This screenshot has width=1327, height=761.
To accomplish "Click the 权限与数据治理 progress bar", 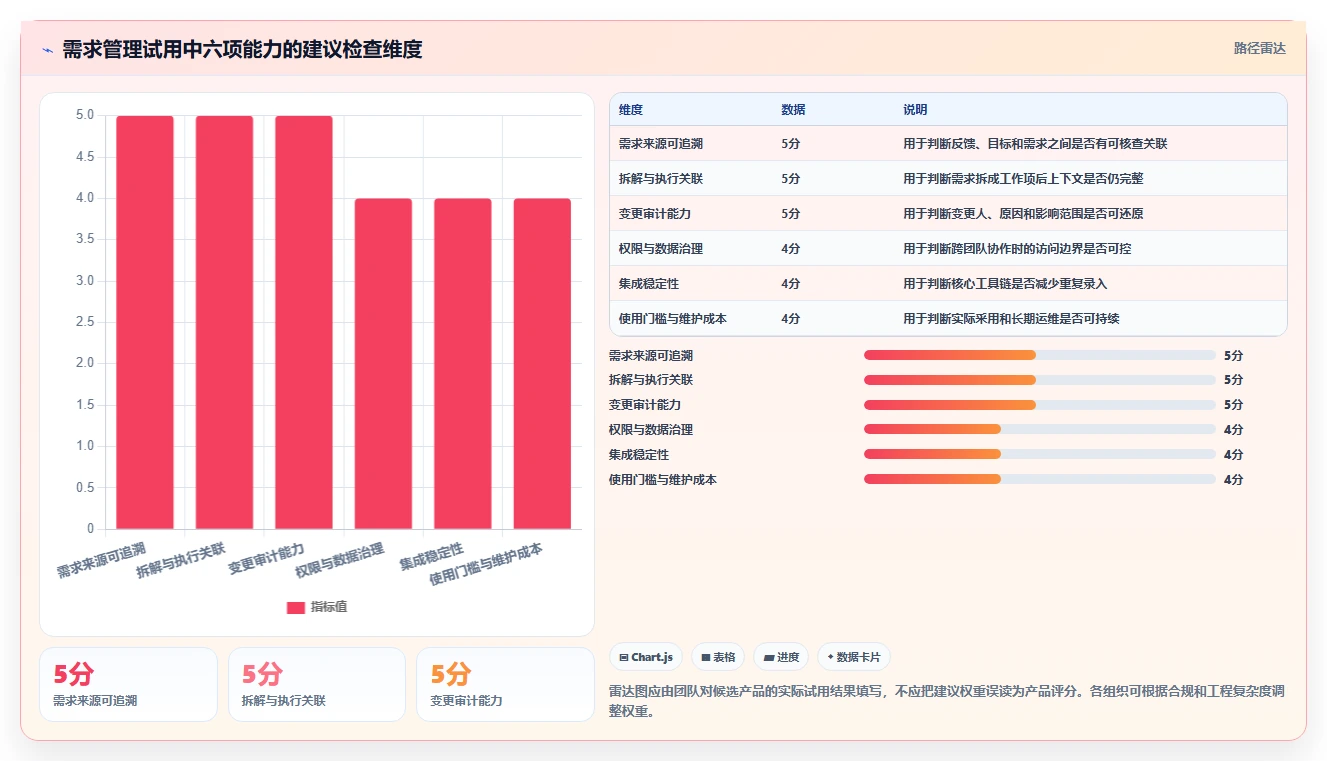I will coord(1040,429).
